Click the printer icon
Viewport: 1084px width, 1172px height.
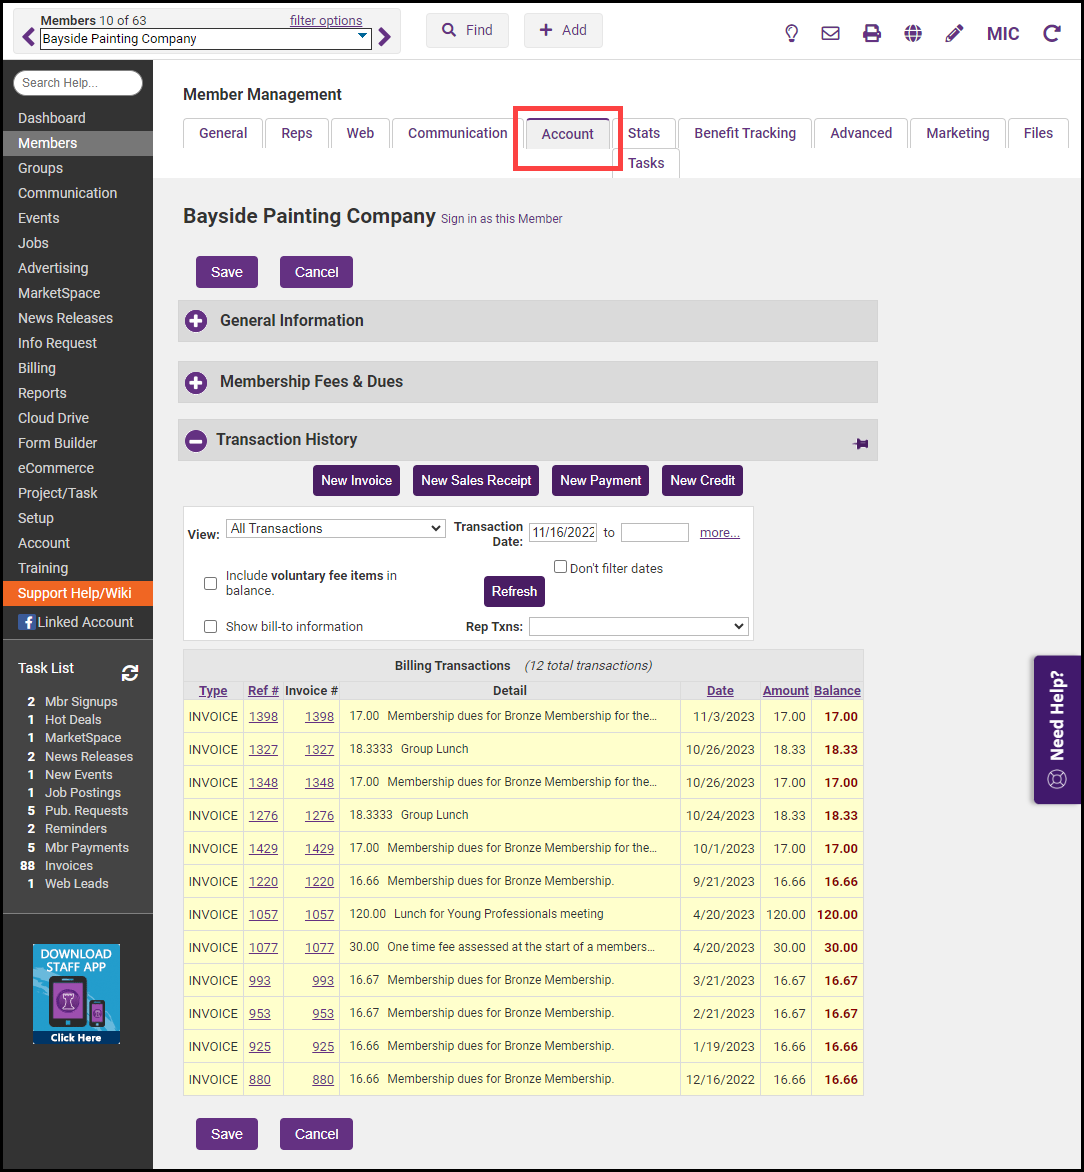coord(872,33)
